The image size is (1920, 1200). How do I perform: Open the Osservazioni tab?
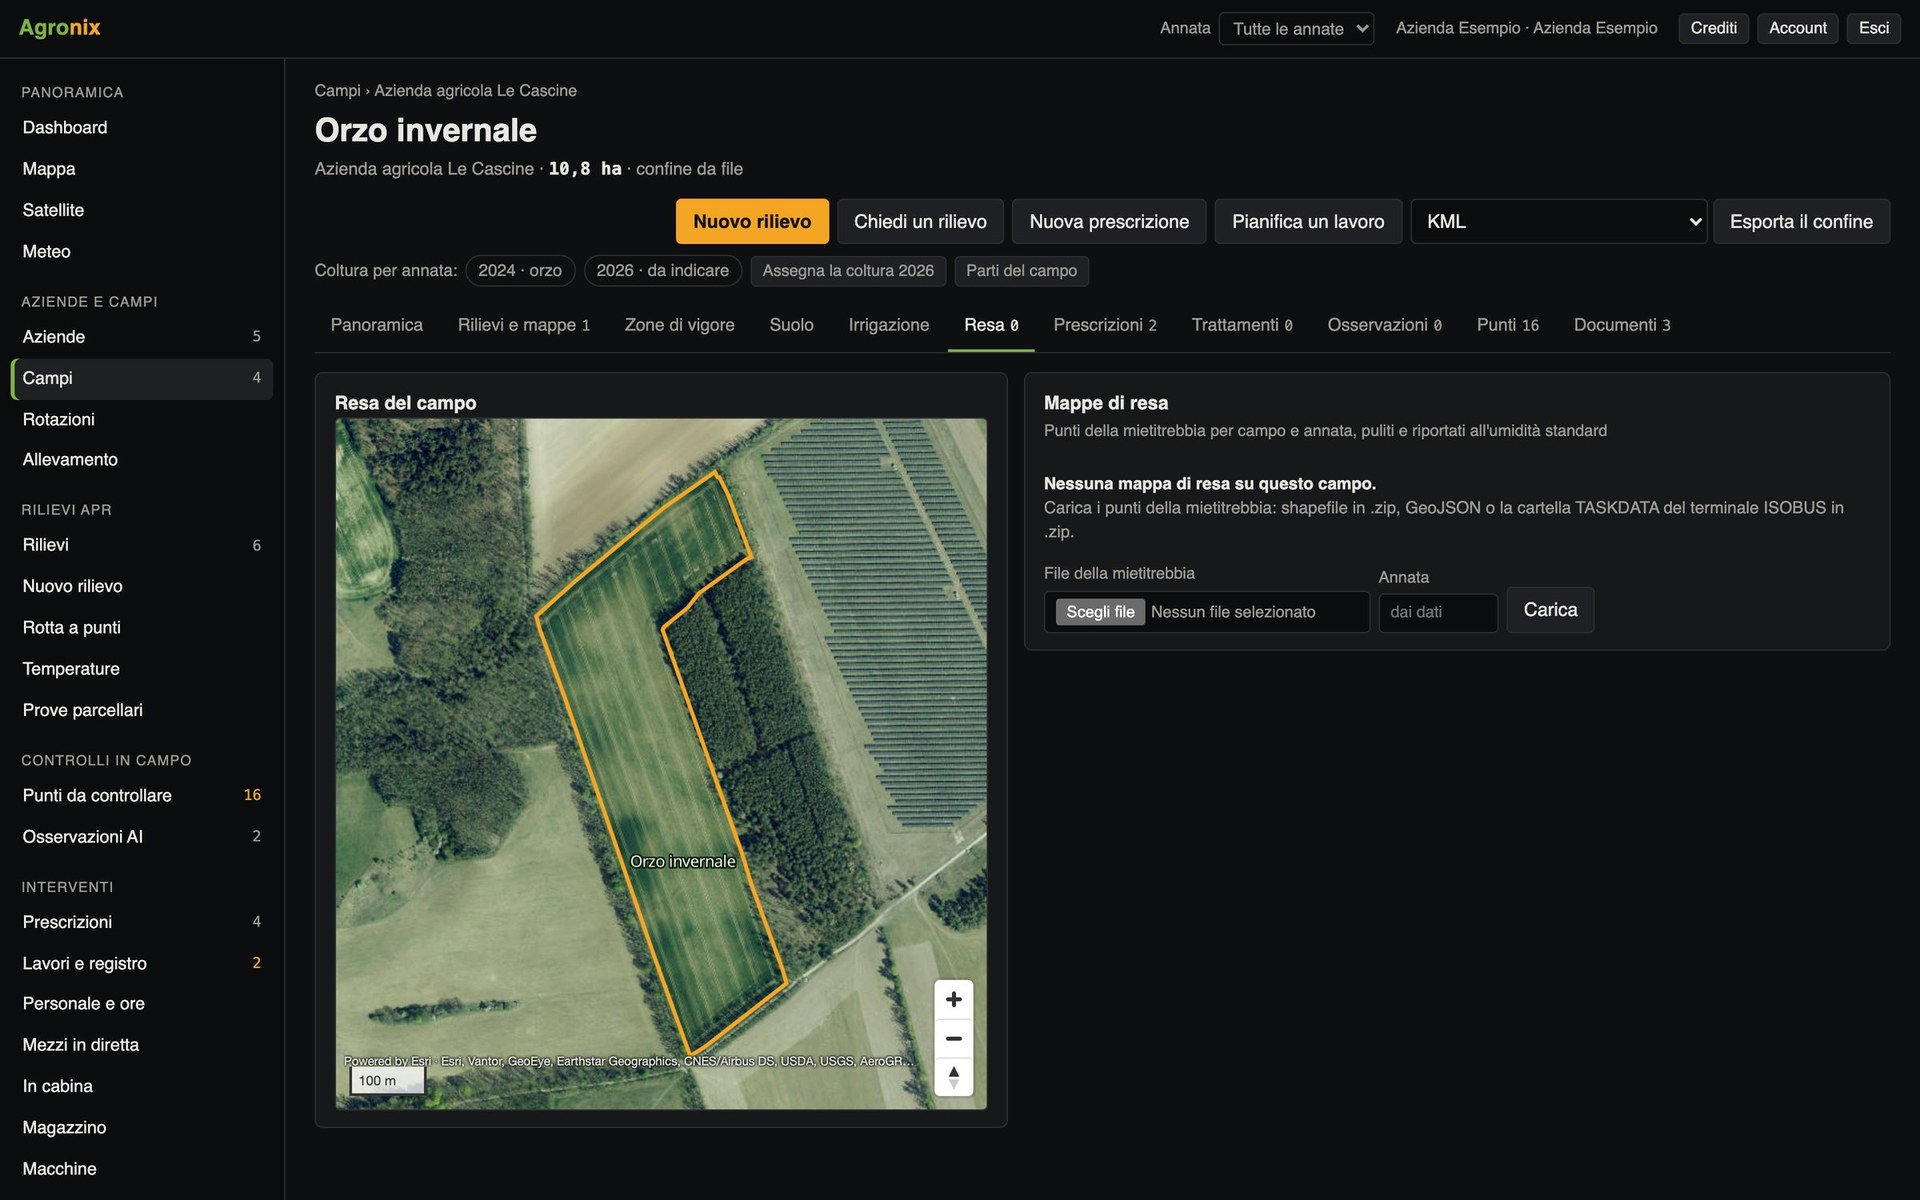coord(1384,325)
